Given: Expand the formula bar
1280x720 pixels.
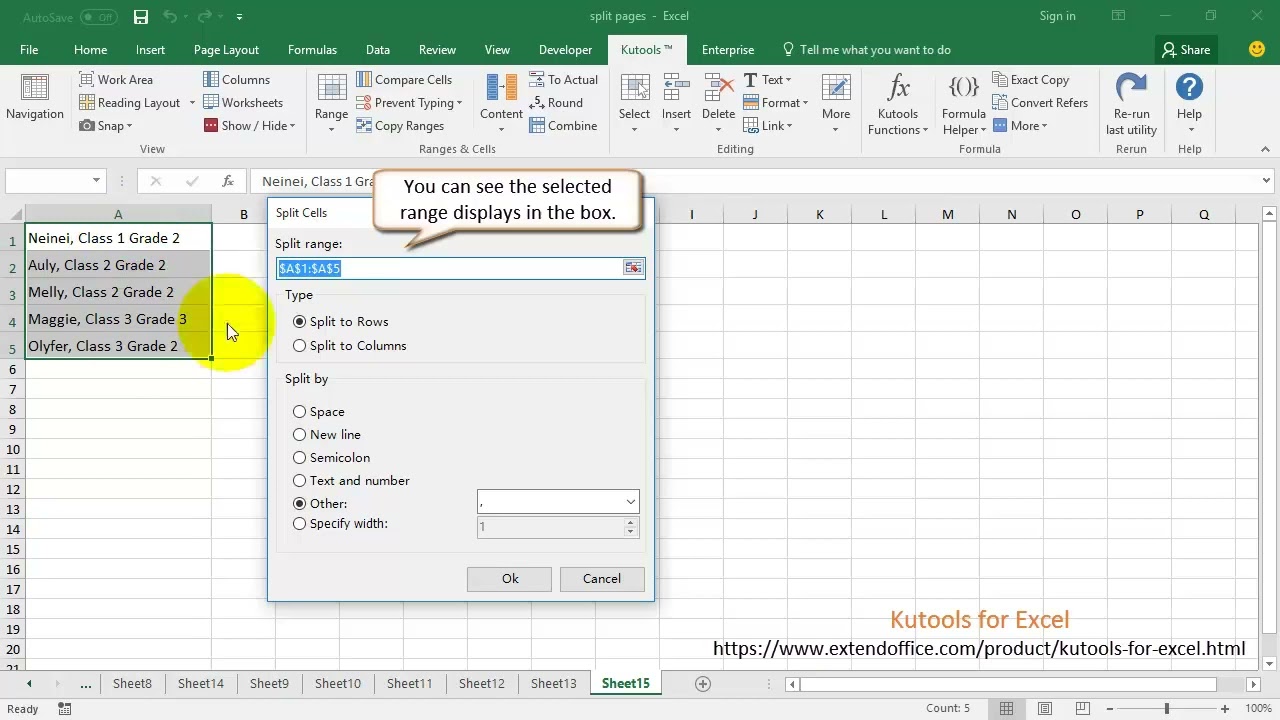Looking at the screenshot, I should coord(1267,181).
